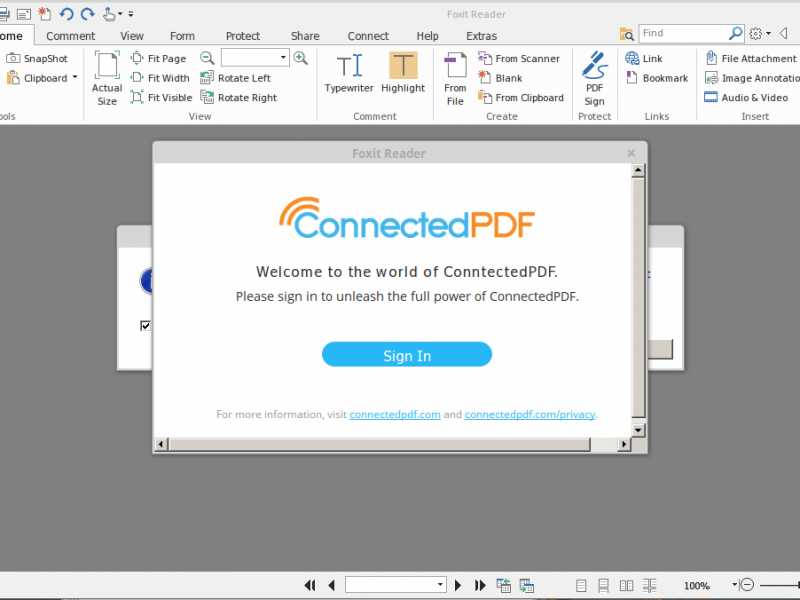This screenshot has width=800, height=600.
Task: Open the connectedpdf.com/privacy link
Action: [x=530, y=414]
